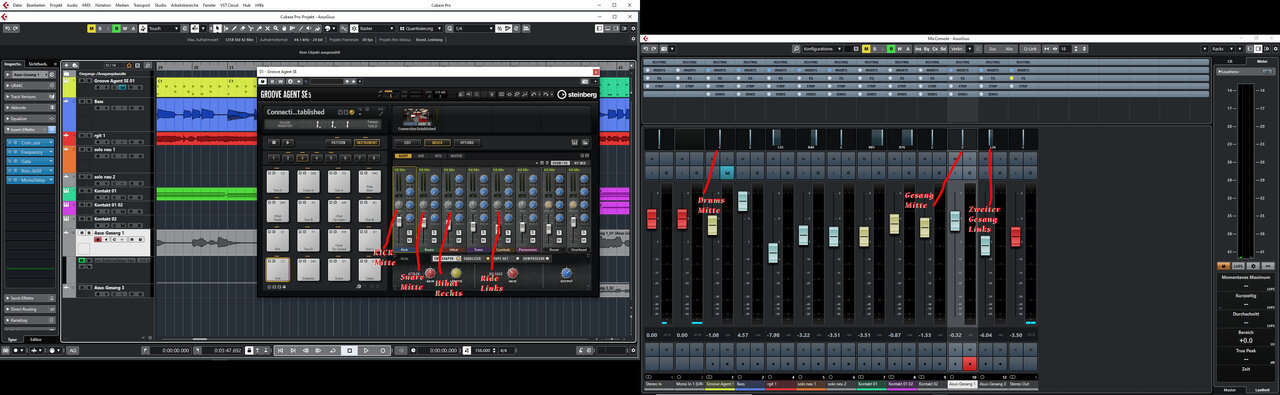Expand the Akkorde inspector section

(x=30, y=107)
